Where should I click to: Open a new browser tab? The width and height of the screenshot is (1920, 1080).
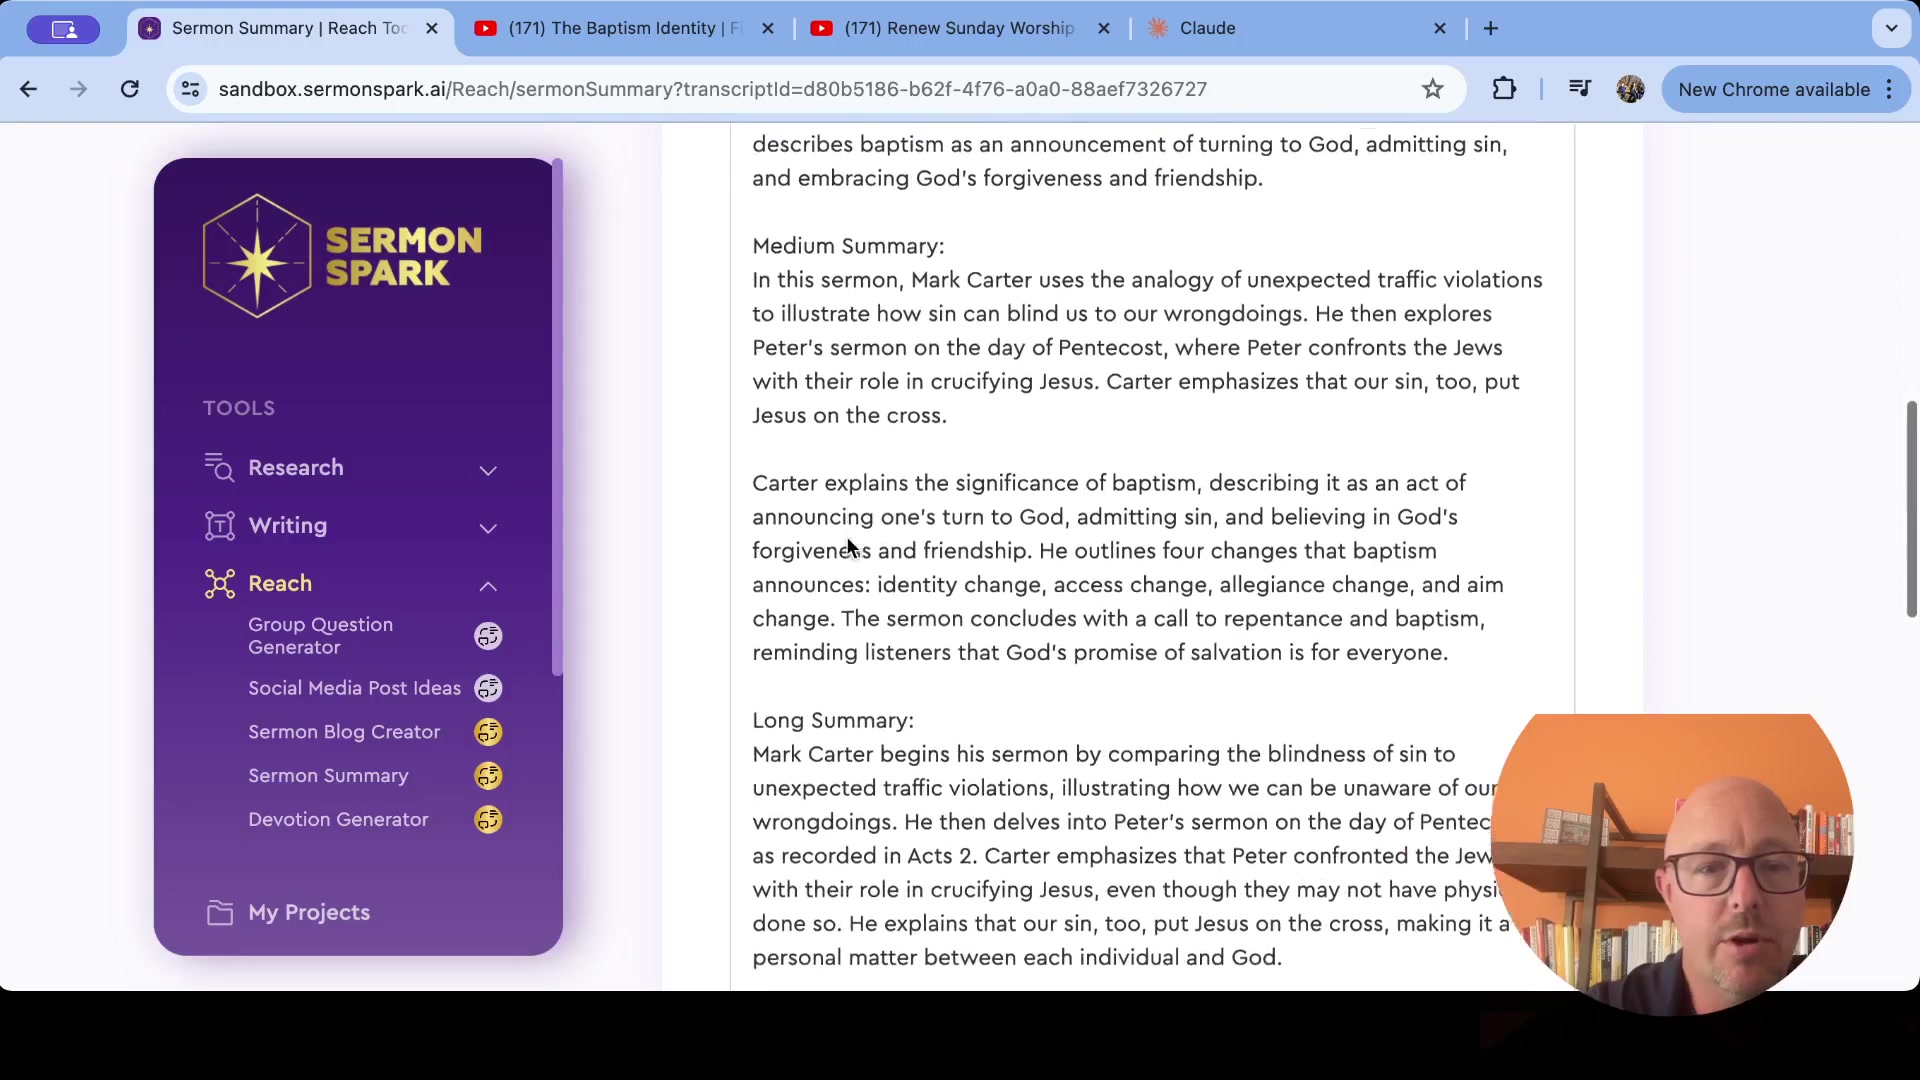click(1491, 28)
